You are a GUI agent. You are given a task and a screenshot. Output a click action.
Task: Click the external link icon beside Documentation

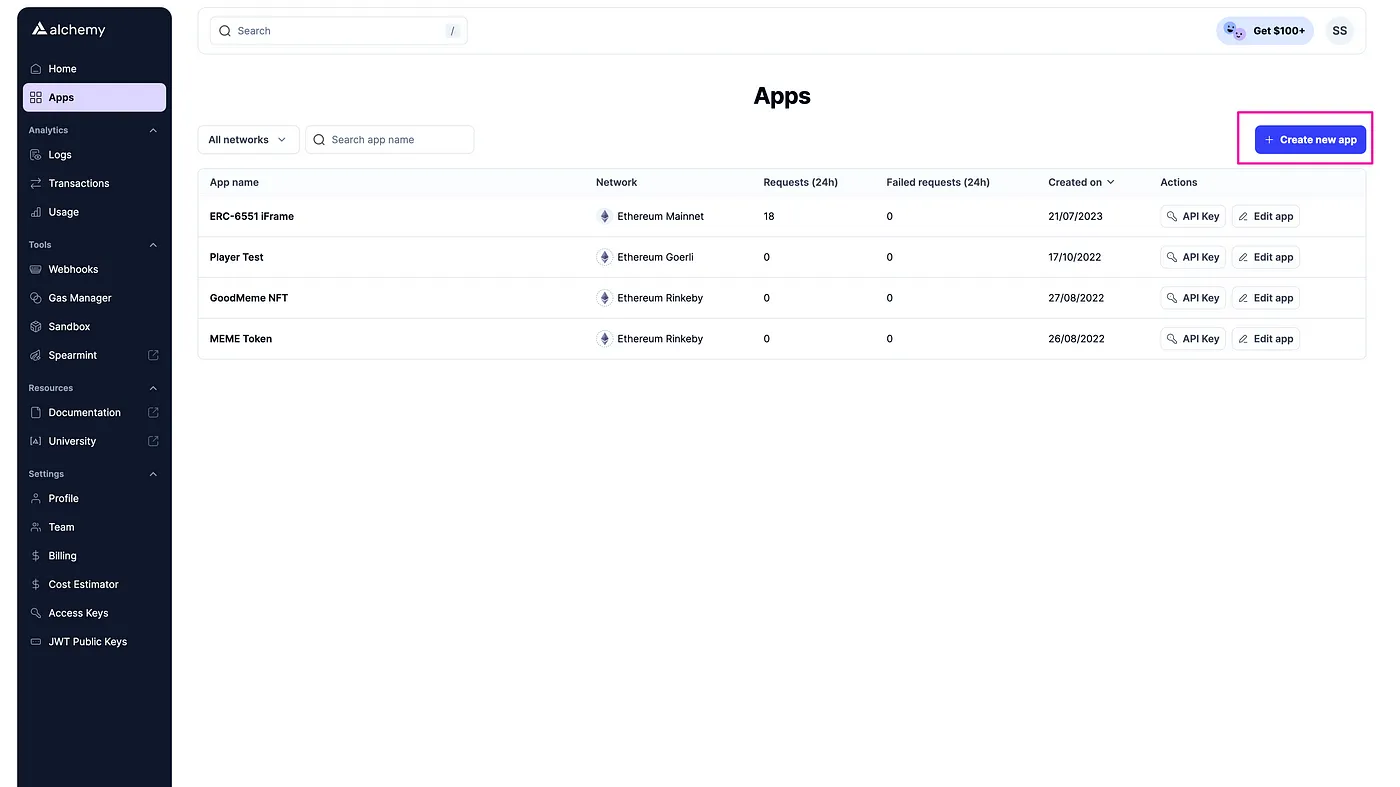(x=153, y=412)
